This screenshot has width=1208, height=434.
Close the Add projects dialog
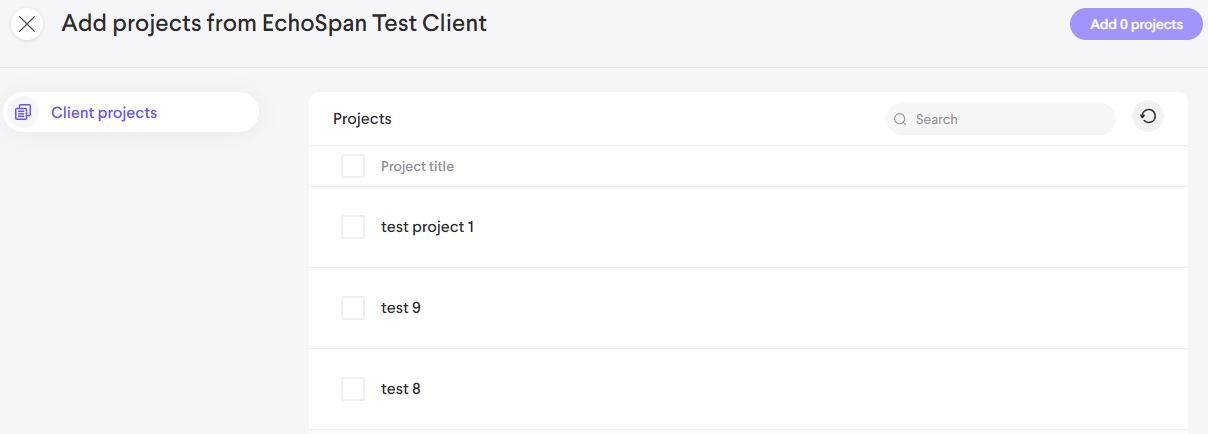(27, 25)
